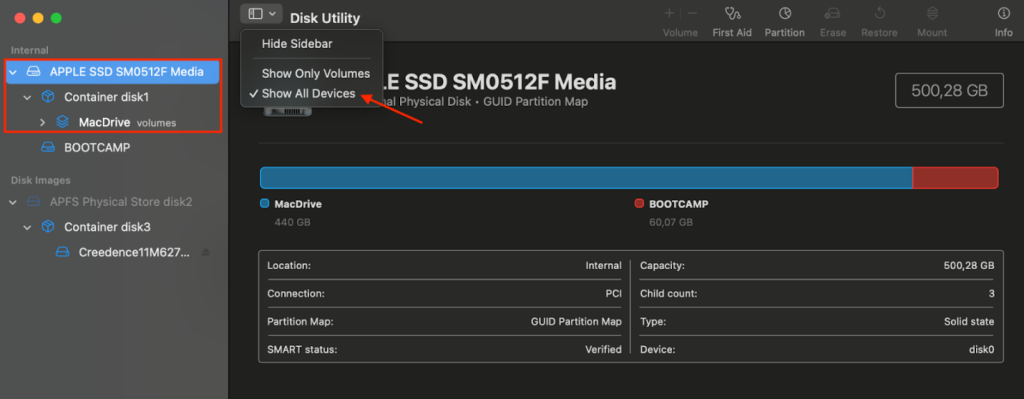The image size is (1024, 399).
Task: Eject the Creedence11M627 disk image
Action: coord(206,252)
